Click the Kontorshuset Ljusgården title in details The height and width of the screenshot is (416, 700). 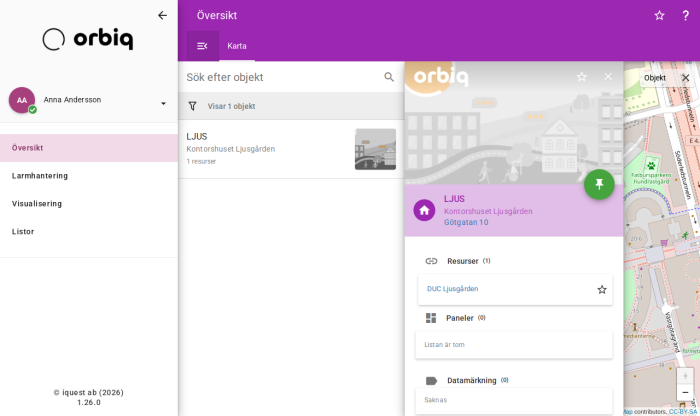click(488, 211)
